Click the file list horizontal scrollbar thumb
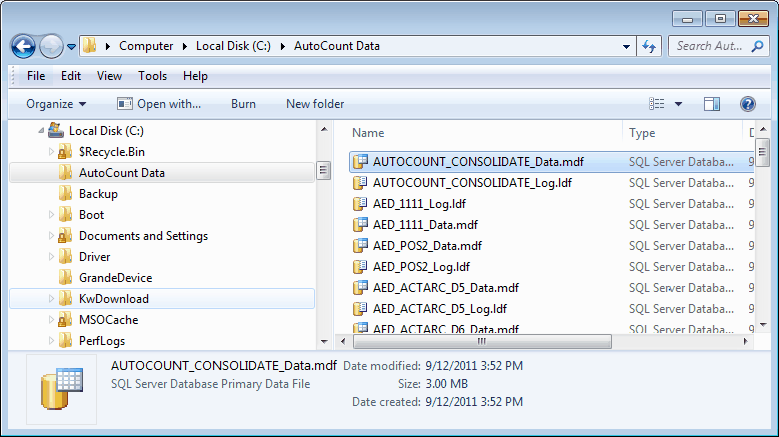This screenshot has width=779, height=437. tap(482, 341)
